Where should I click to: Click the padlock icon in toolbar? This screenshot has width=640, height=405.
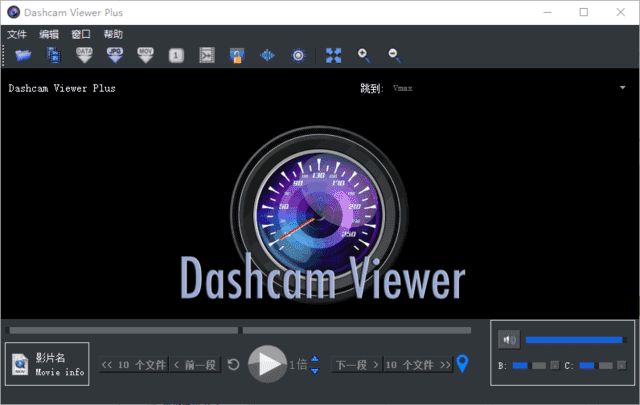pyautogui.click(x=237, y=55)
